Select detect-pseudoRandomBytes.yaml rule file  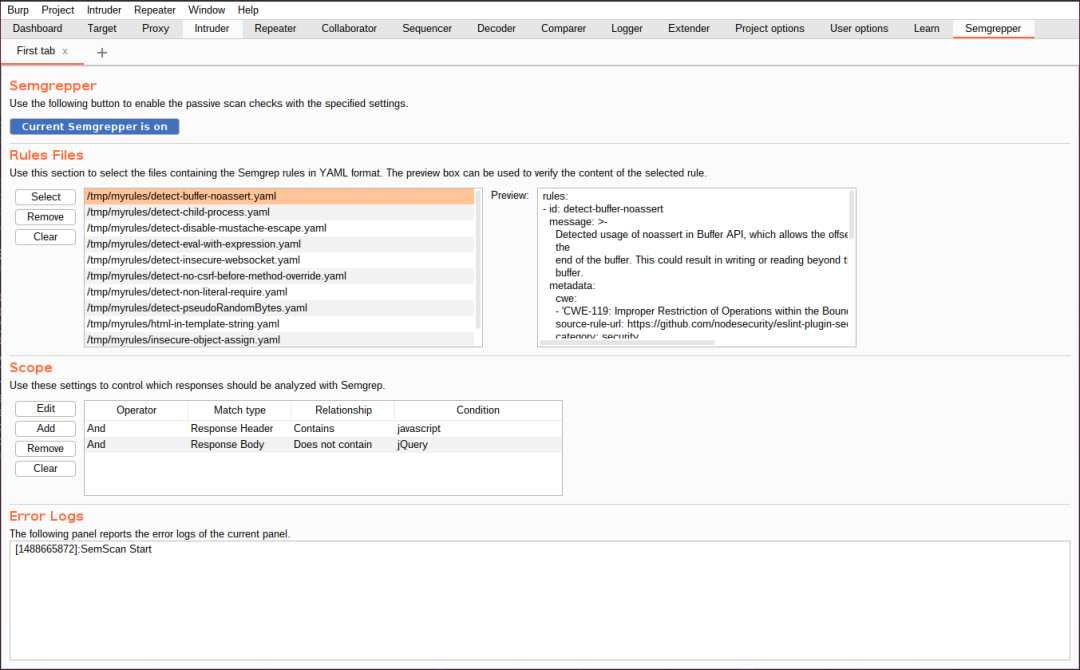279,308
